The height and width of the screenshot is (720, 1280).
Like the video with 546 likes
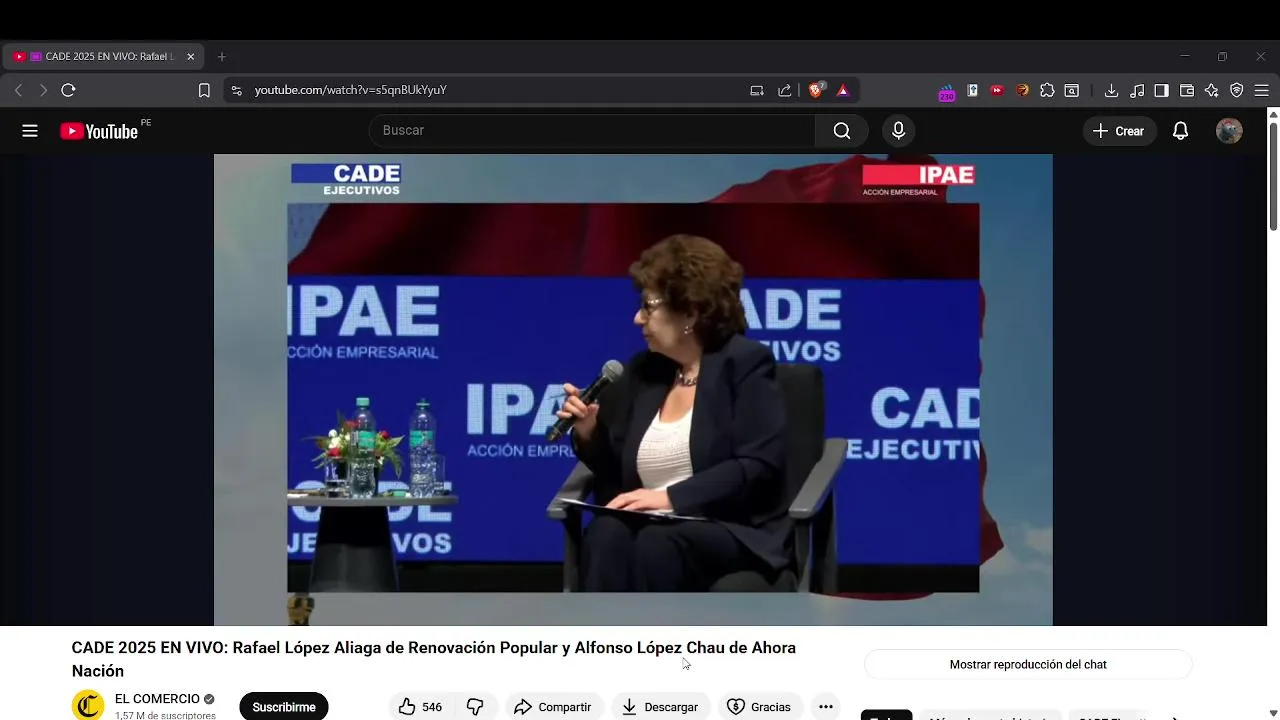point(420,707)
